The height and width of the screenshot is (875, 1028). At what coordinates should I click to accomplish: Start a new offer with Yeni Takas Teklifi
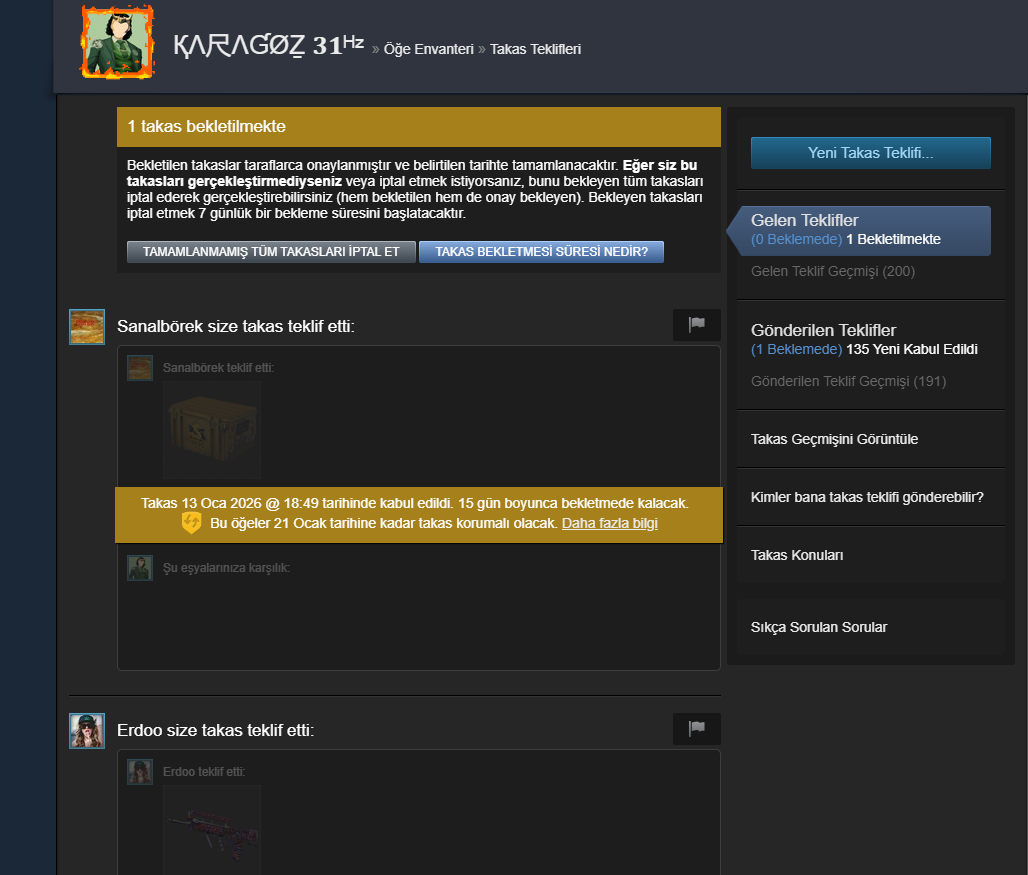(871, 153)
